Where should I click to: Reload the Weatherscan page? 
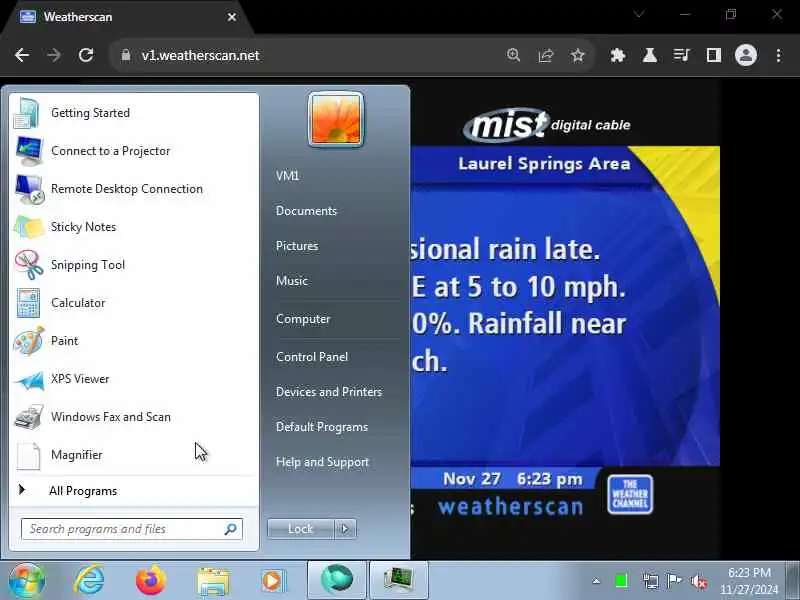tap(86, 55)
